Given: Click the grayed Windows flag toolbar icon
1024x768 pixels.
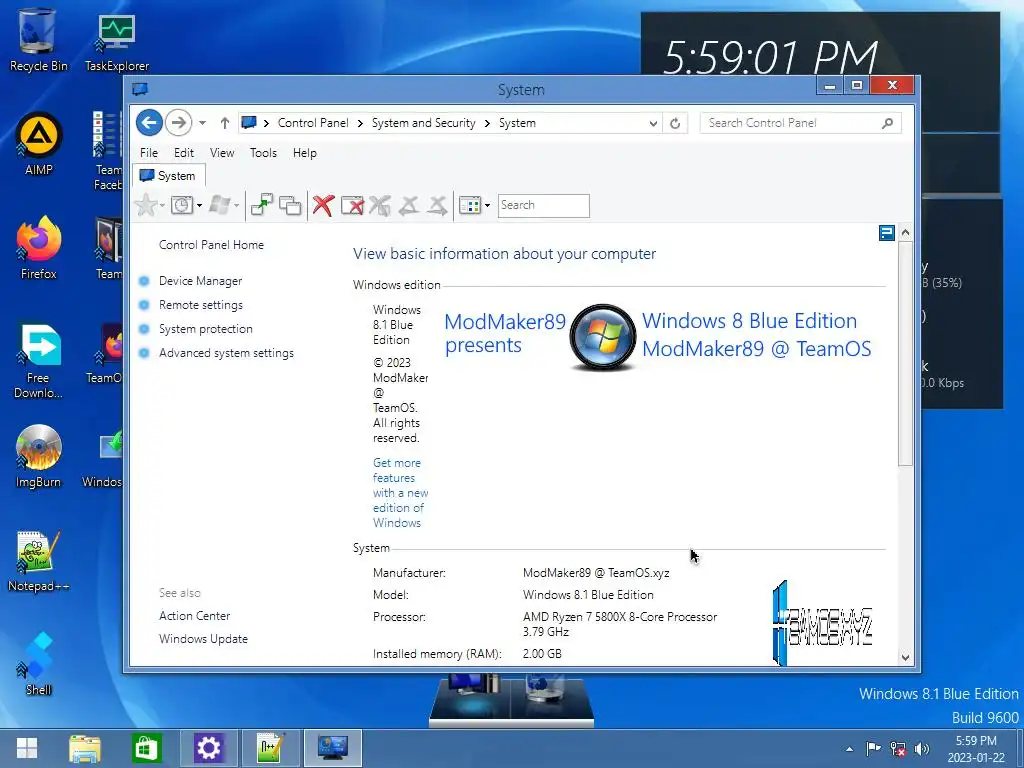Looking at the screenshot, I should 219,205.
